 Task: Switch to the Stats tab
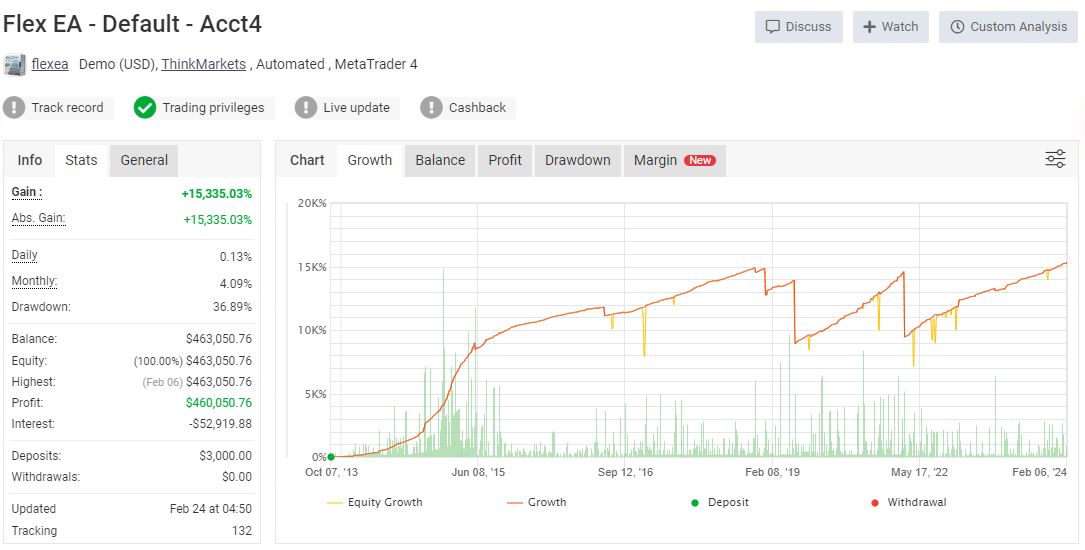(x=81, y=160)
